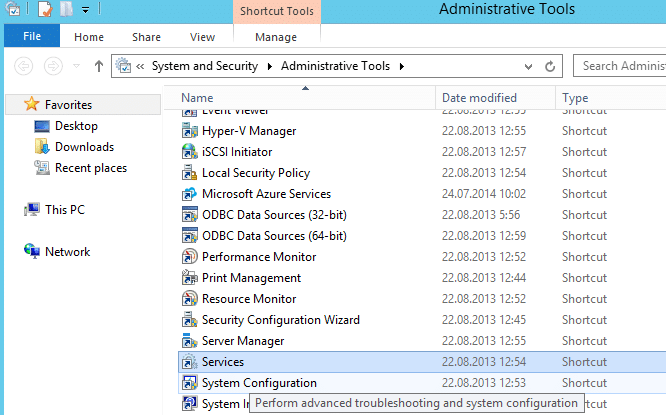This screenshot has height=415, width=666.
Task: Click the Performance Monitor icon
Action: pos(189,257)
